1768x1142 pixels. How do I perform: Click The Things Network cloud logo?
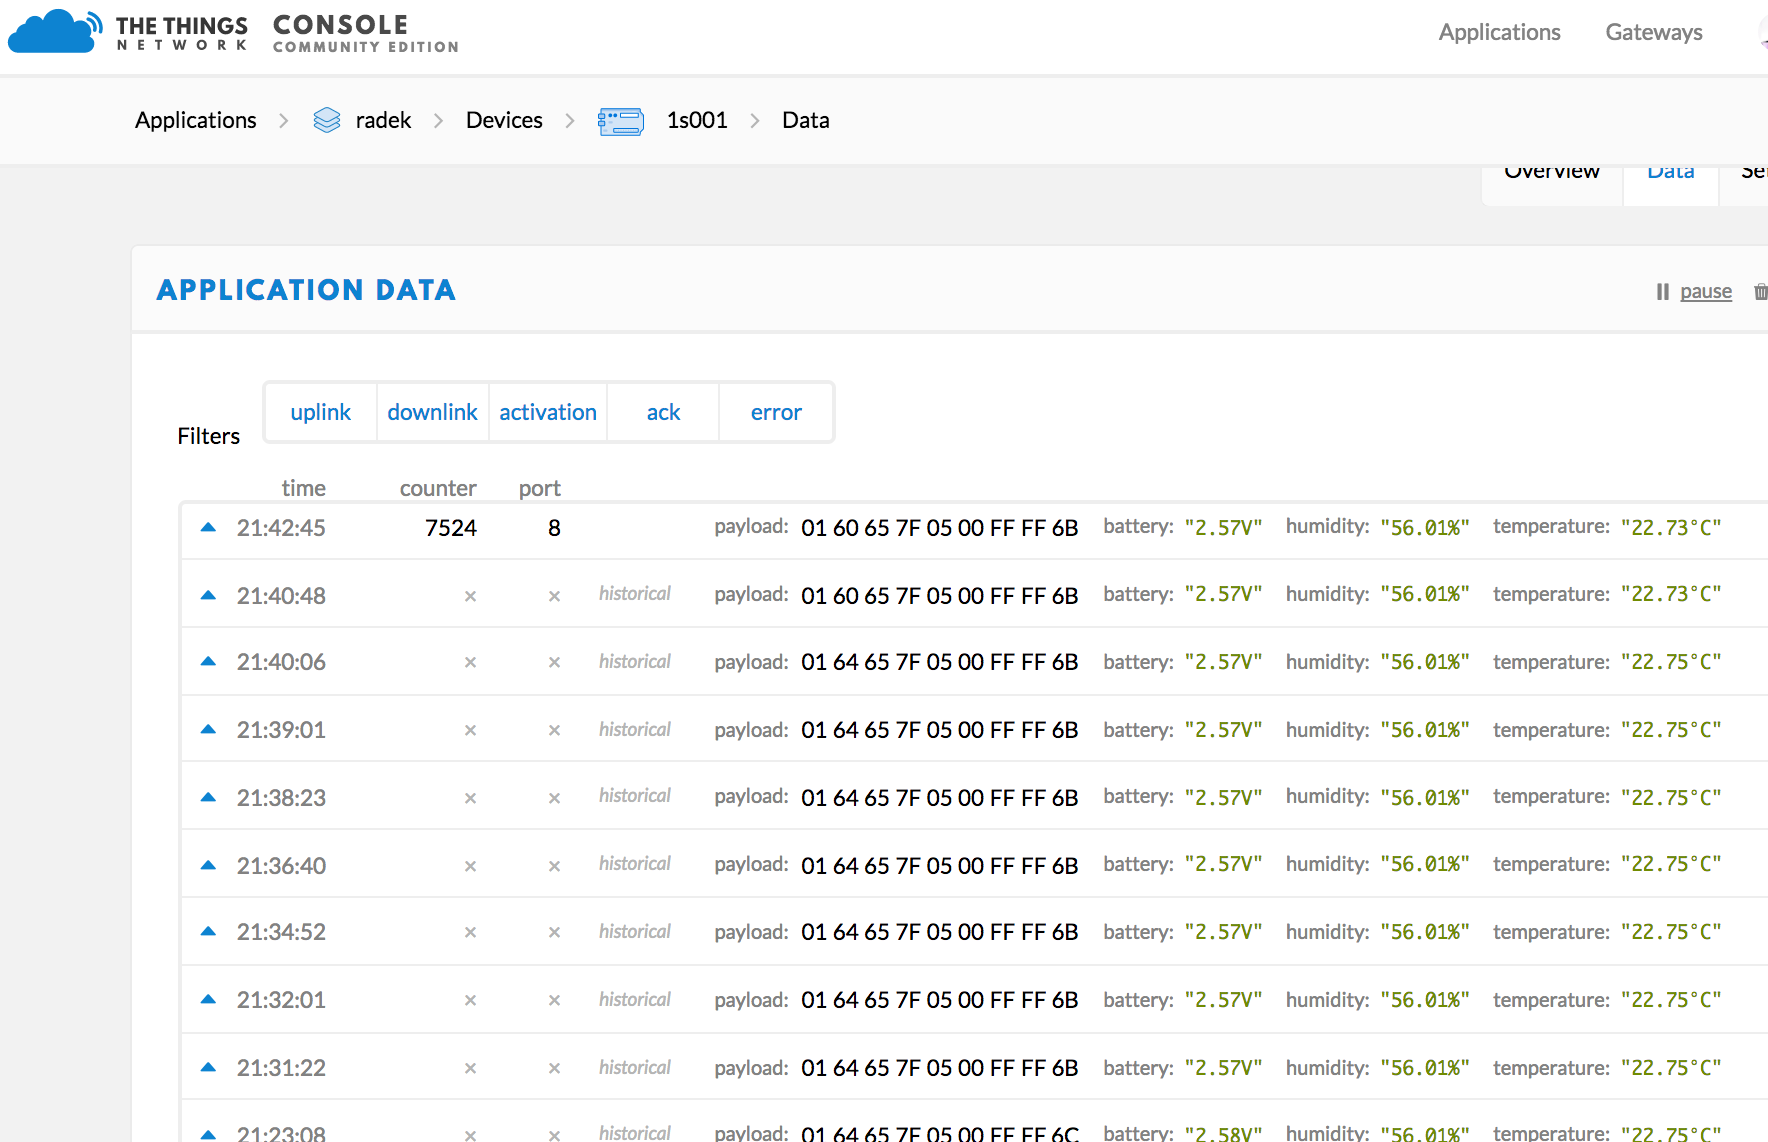point(55,31)
